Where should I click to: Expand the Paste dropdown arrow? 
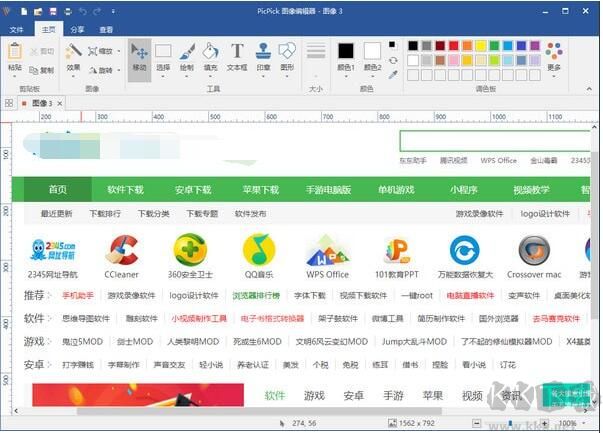point(15,76)
